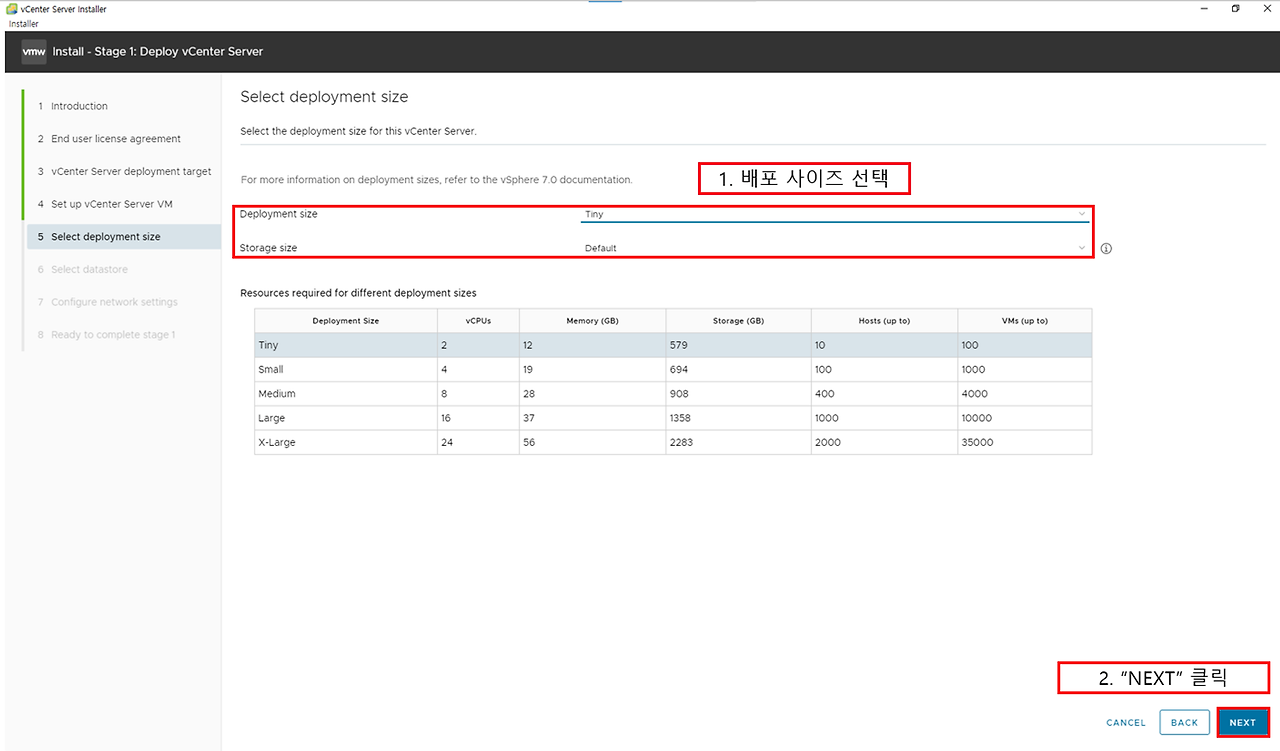Click the Storage (GB) column header
The height and width of the screenshot is (751, 1280).
click(x=738, y=320)
